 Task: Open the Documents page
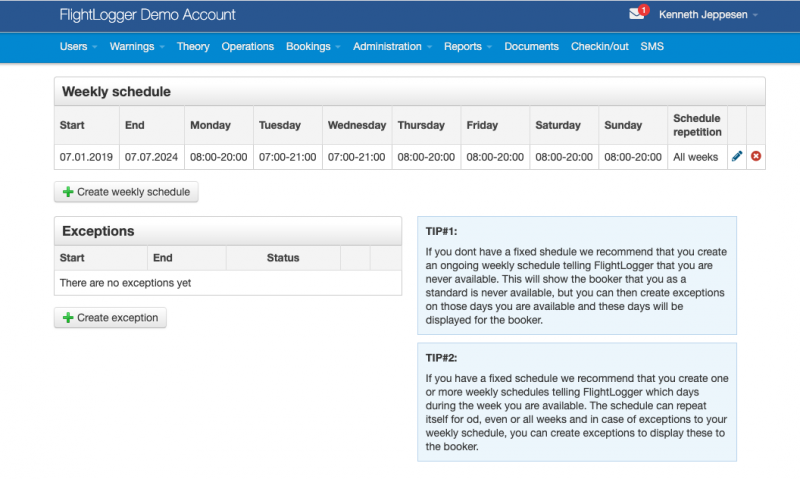click(x=531, y=46)
